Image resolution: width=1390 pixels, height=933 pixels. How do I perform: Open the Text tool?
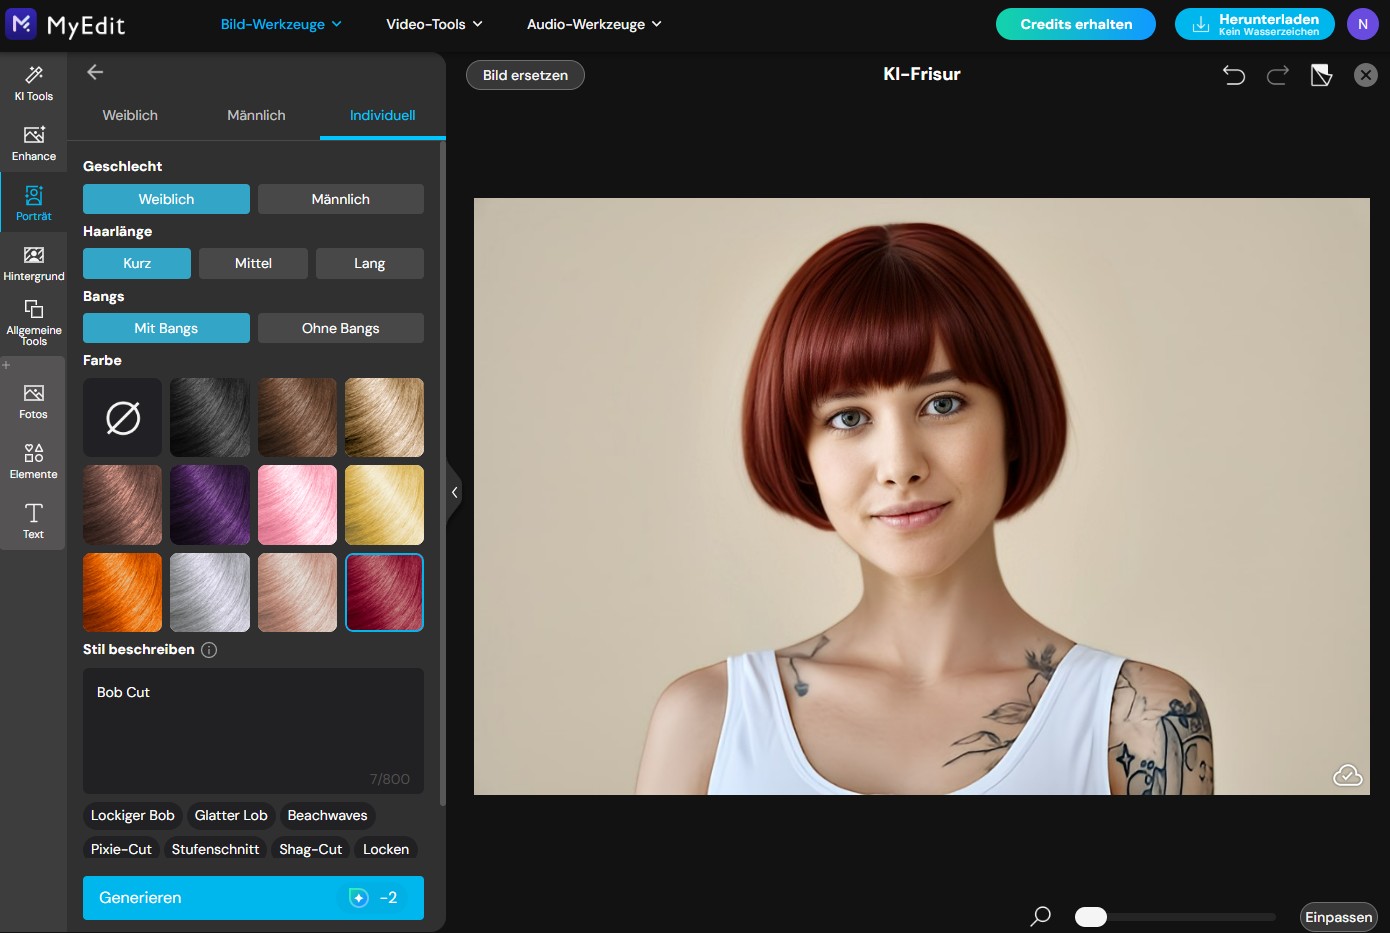(33, 521)
